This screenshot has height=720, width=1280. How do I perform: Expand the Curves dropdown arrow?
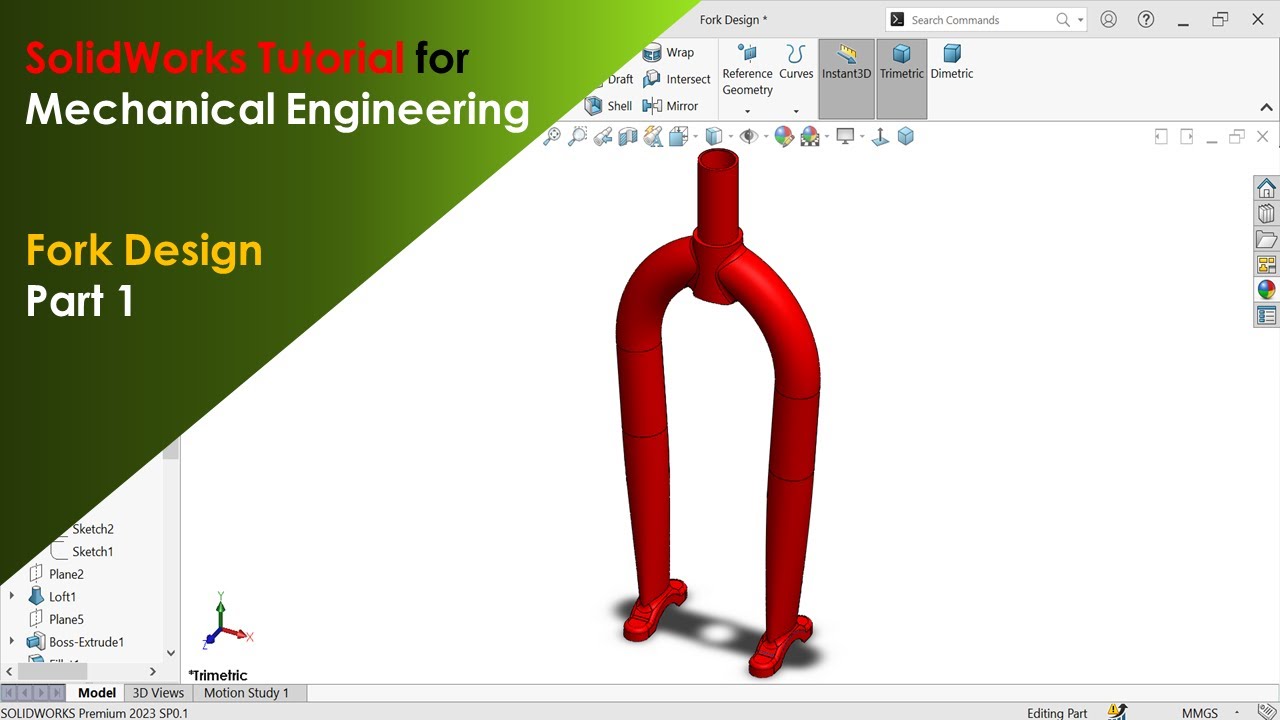[x=796, y=111]
